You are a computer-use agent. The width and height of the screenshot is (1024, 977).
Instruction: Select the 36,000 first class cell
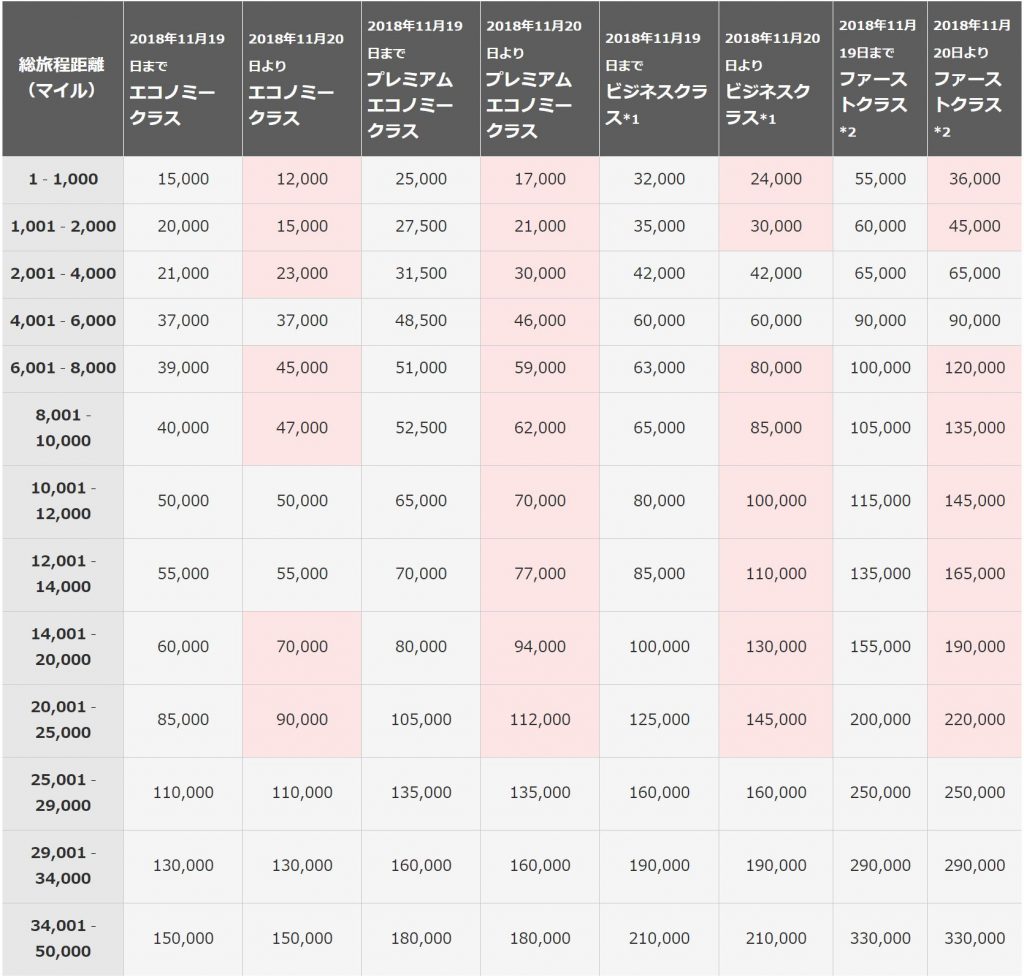(x=974, y=180)
